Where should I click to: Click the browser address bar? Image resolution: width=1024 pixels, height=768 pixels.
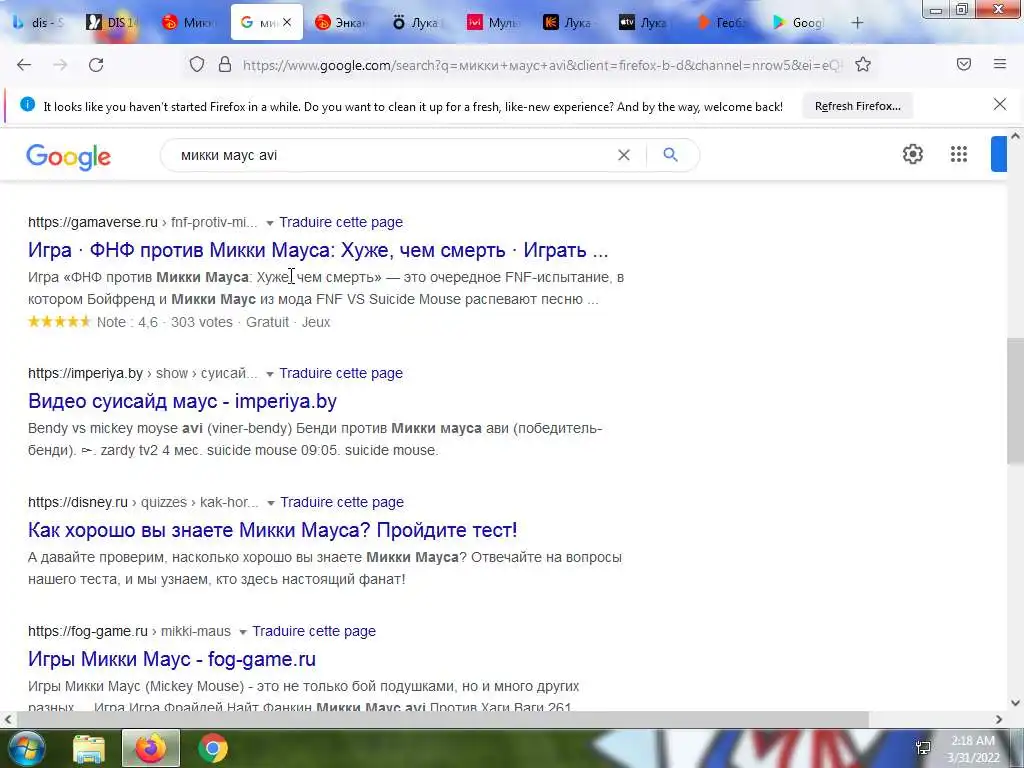pos(542,65)
